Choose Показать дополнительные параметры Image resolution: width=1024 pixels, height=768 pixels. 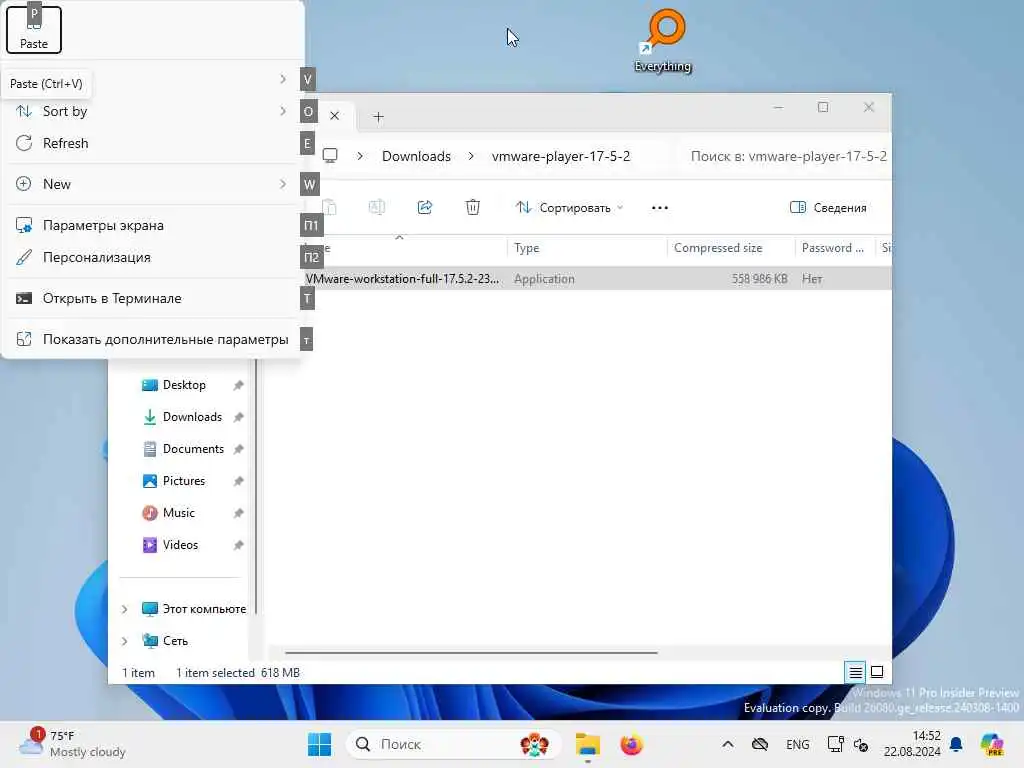click(152, 340)
